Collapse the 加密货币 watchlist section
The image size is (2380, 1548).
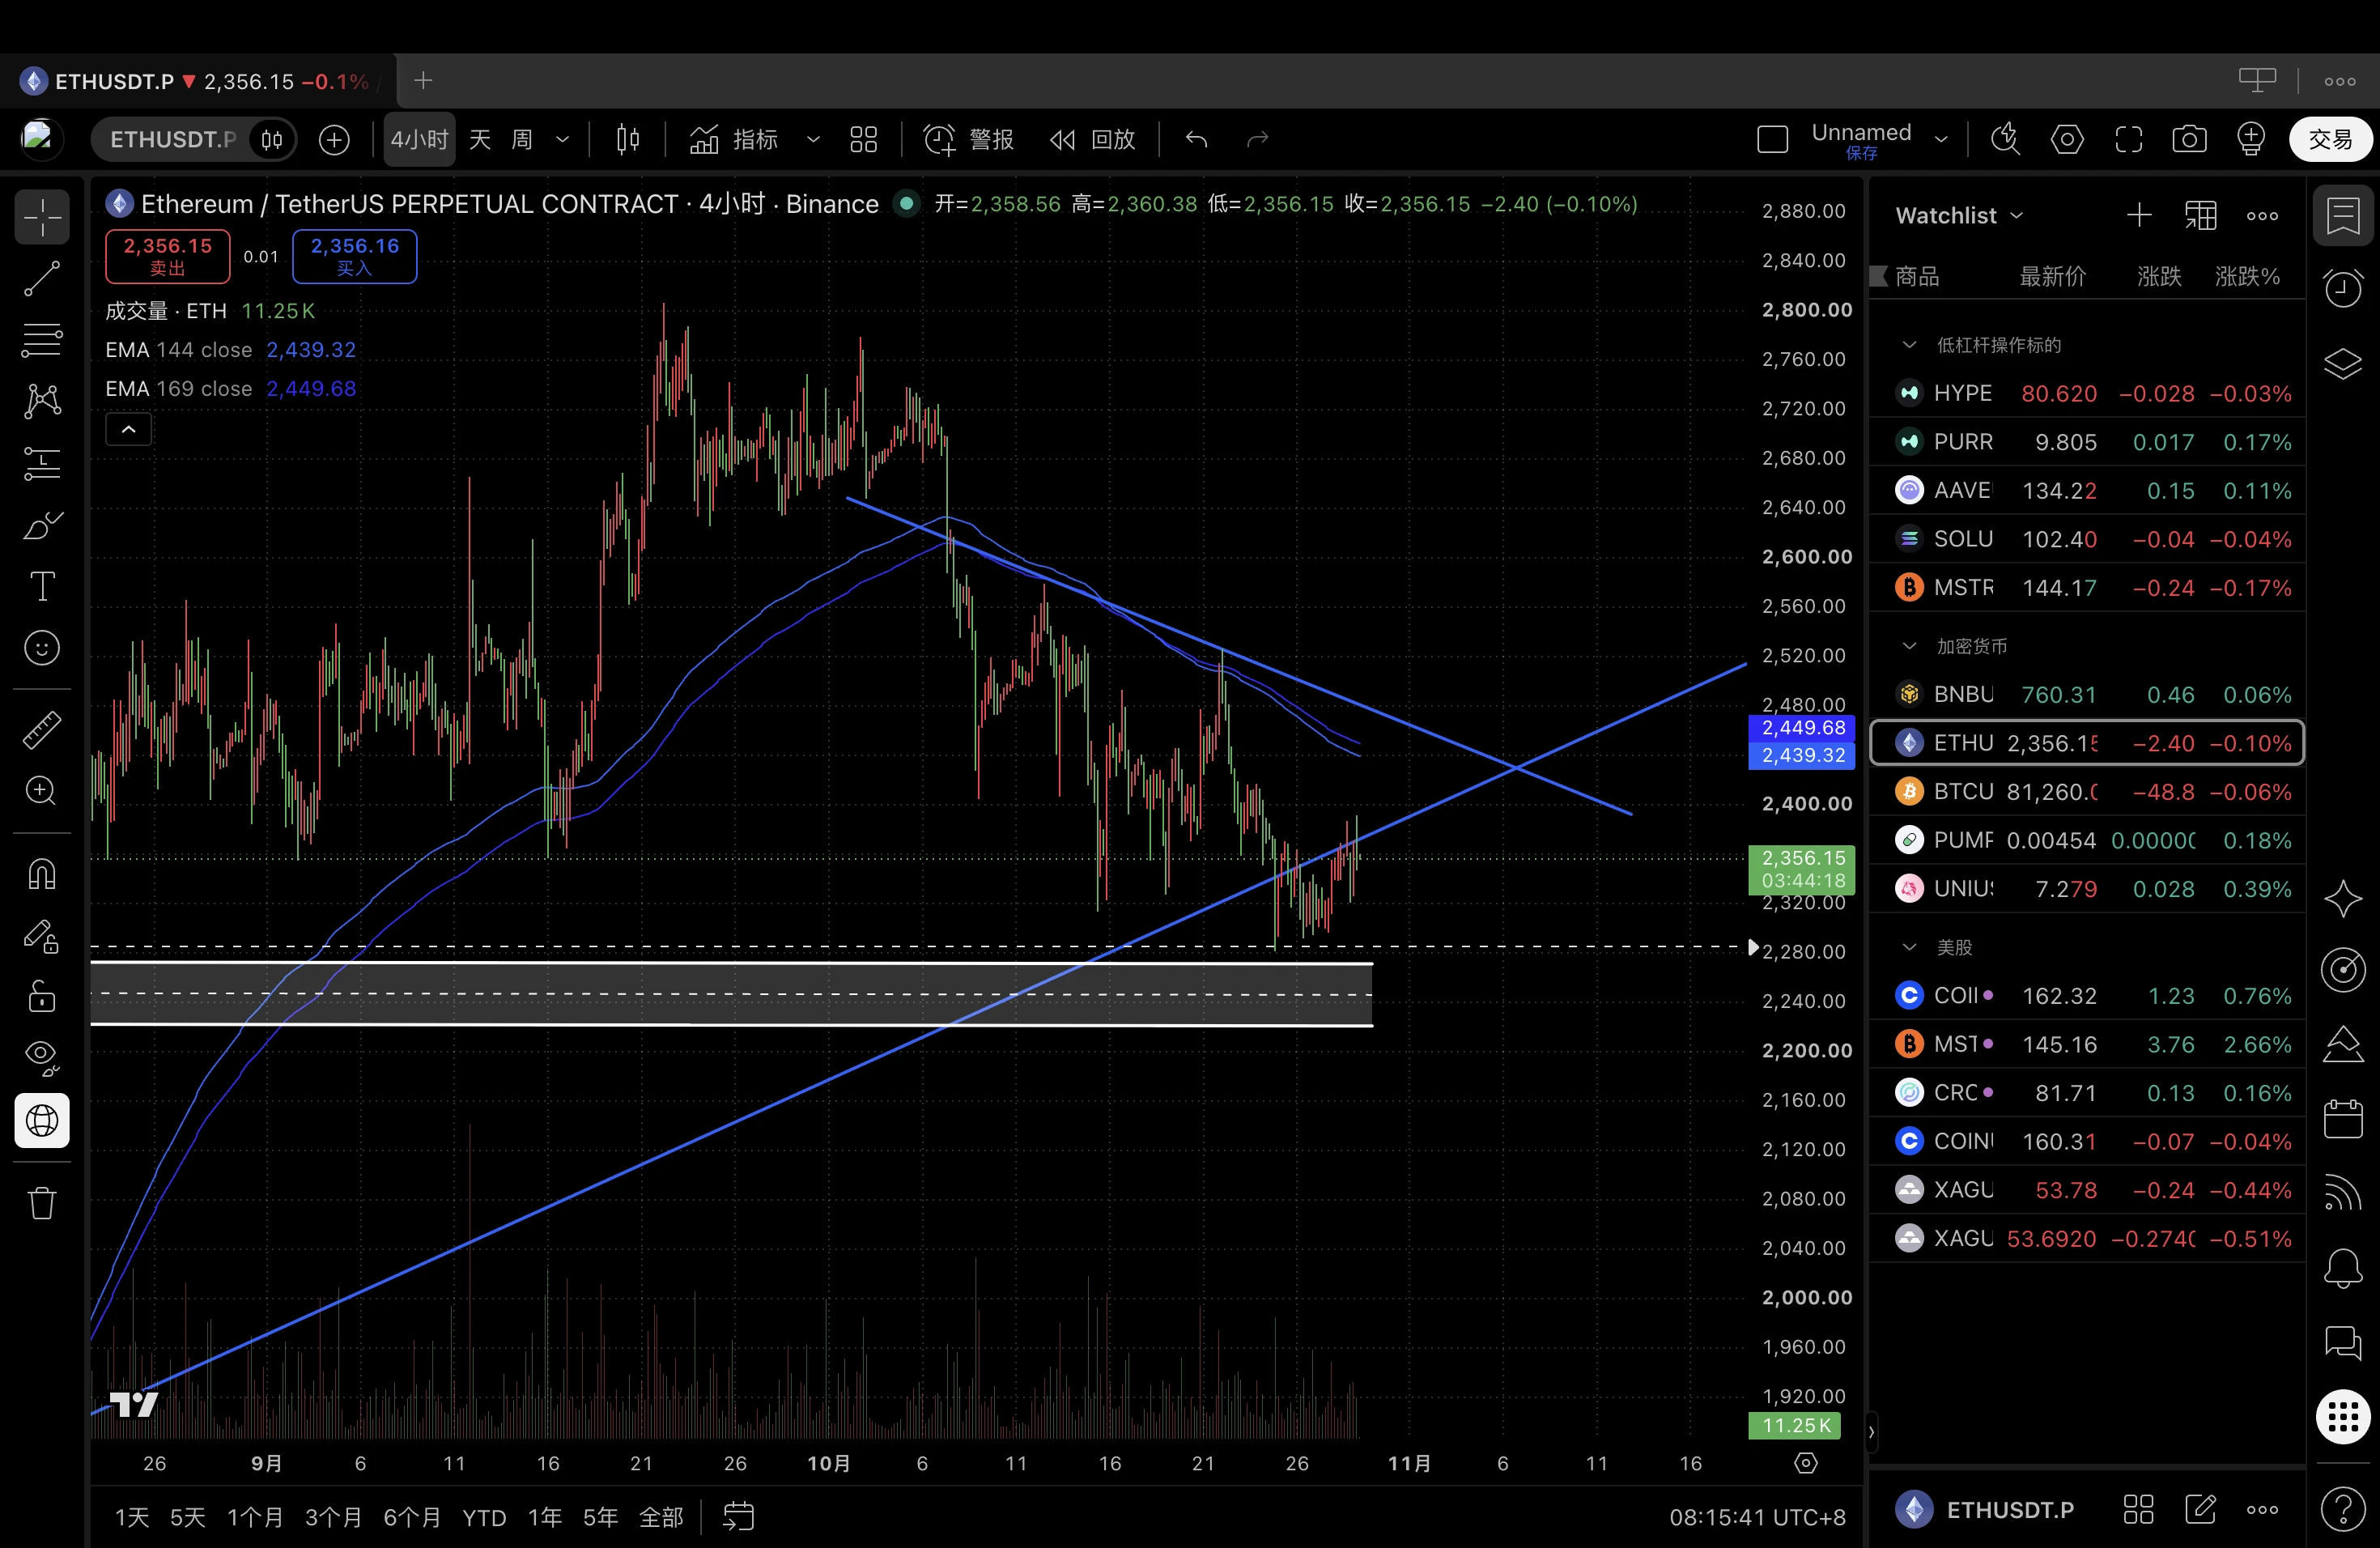point(1909,646)
